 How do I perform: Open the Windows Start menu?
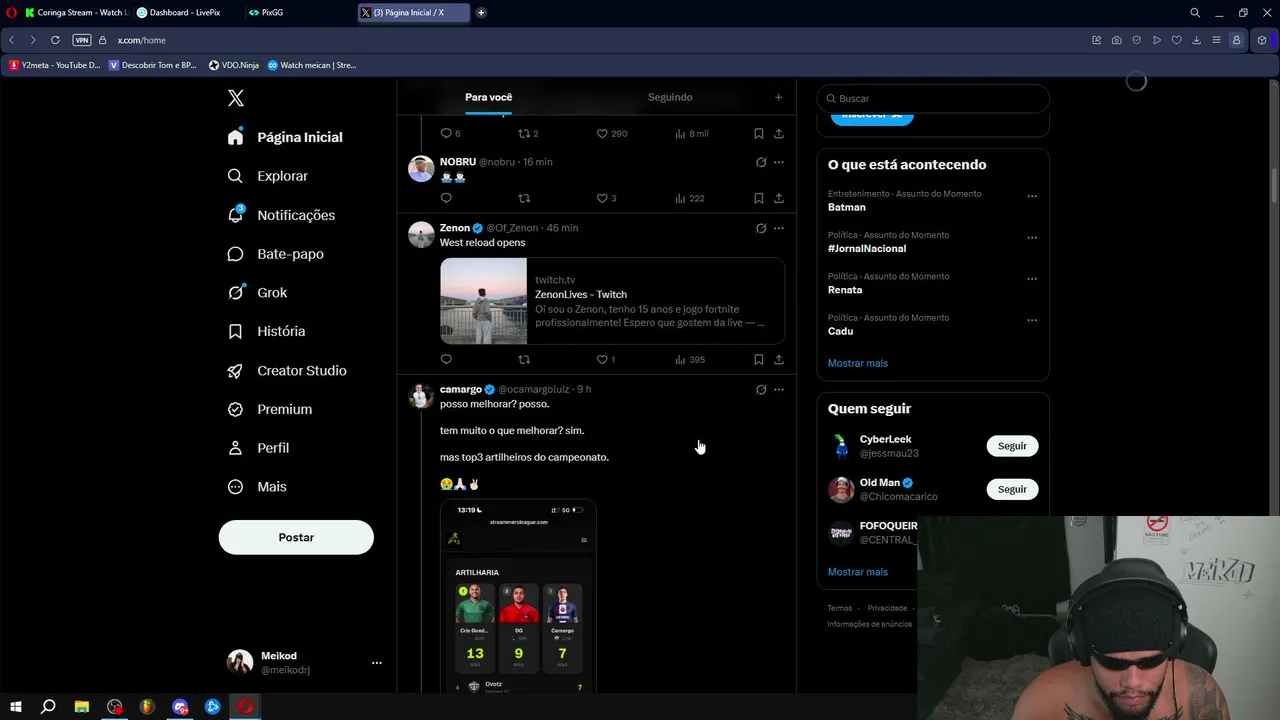(x=15, y=707)
